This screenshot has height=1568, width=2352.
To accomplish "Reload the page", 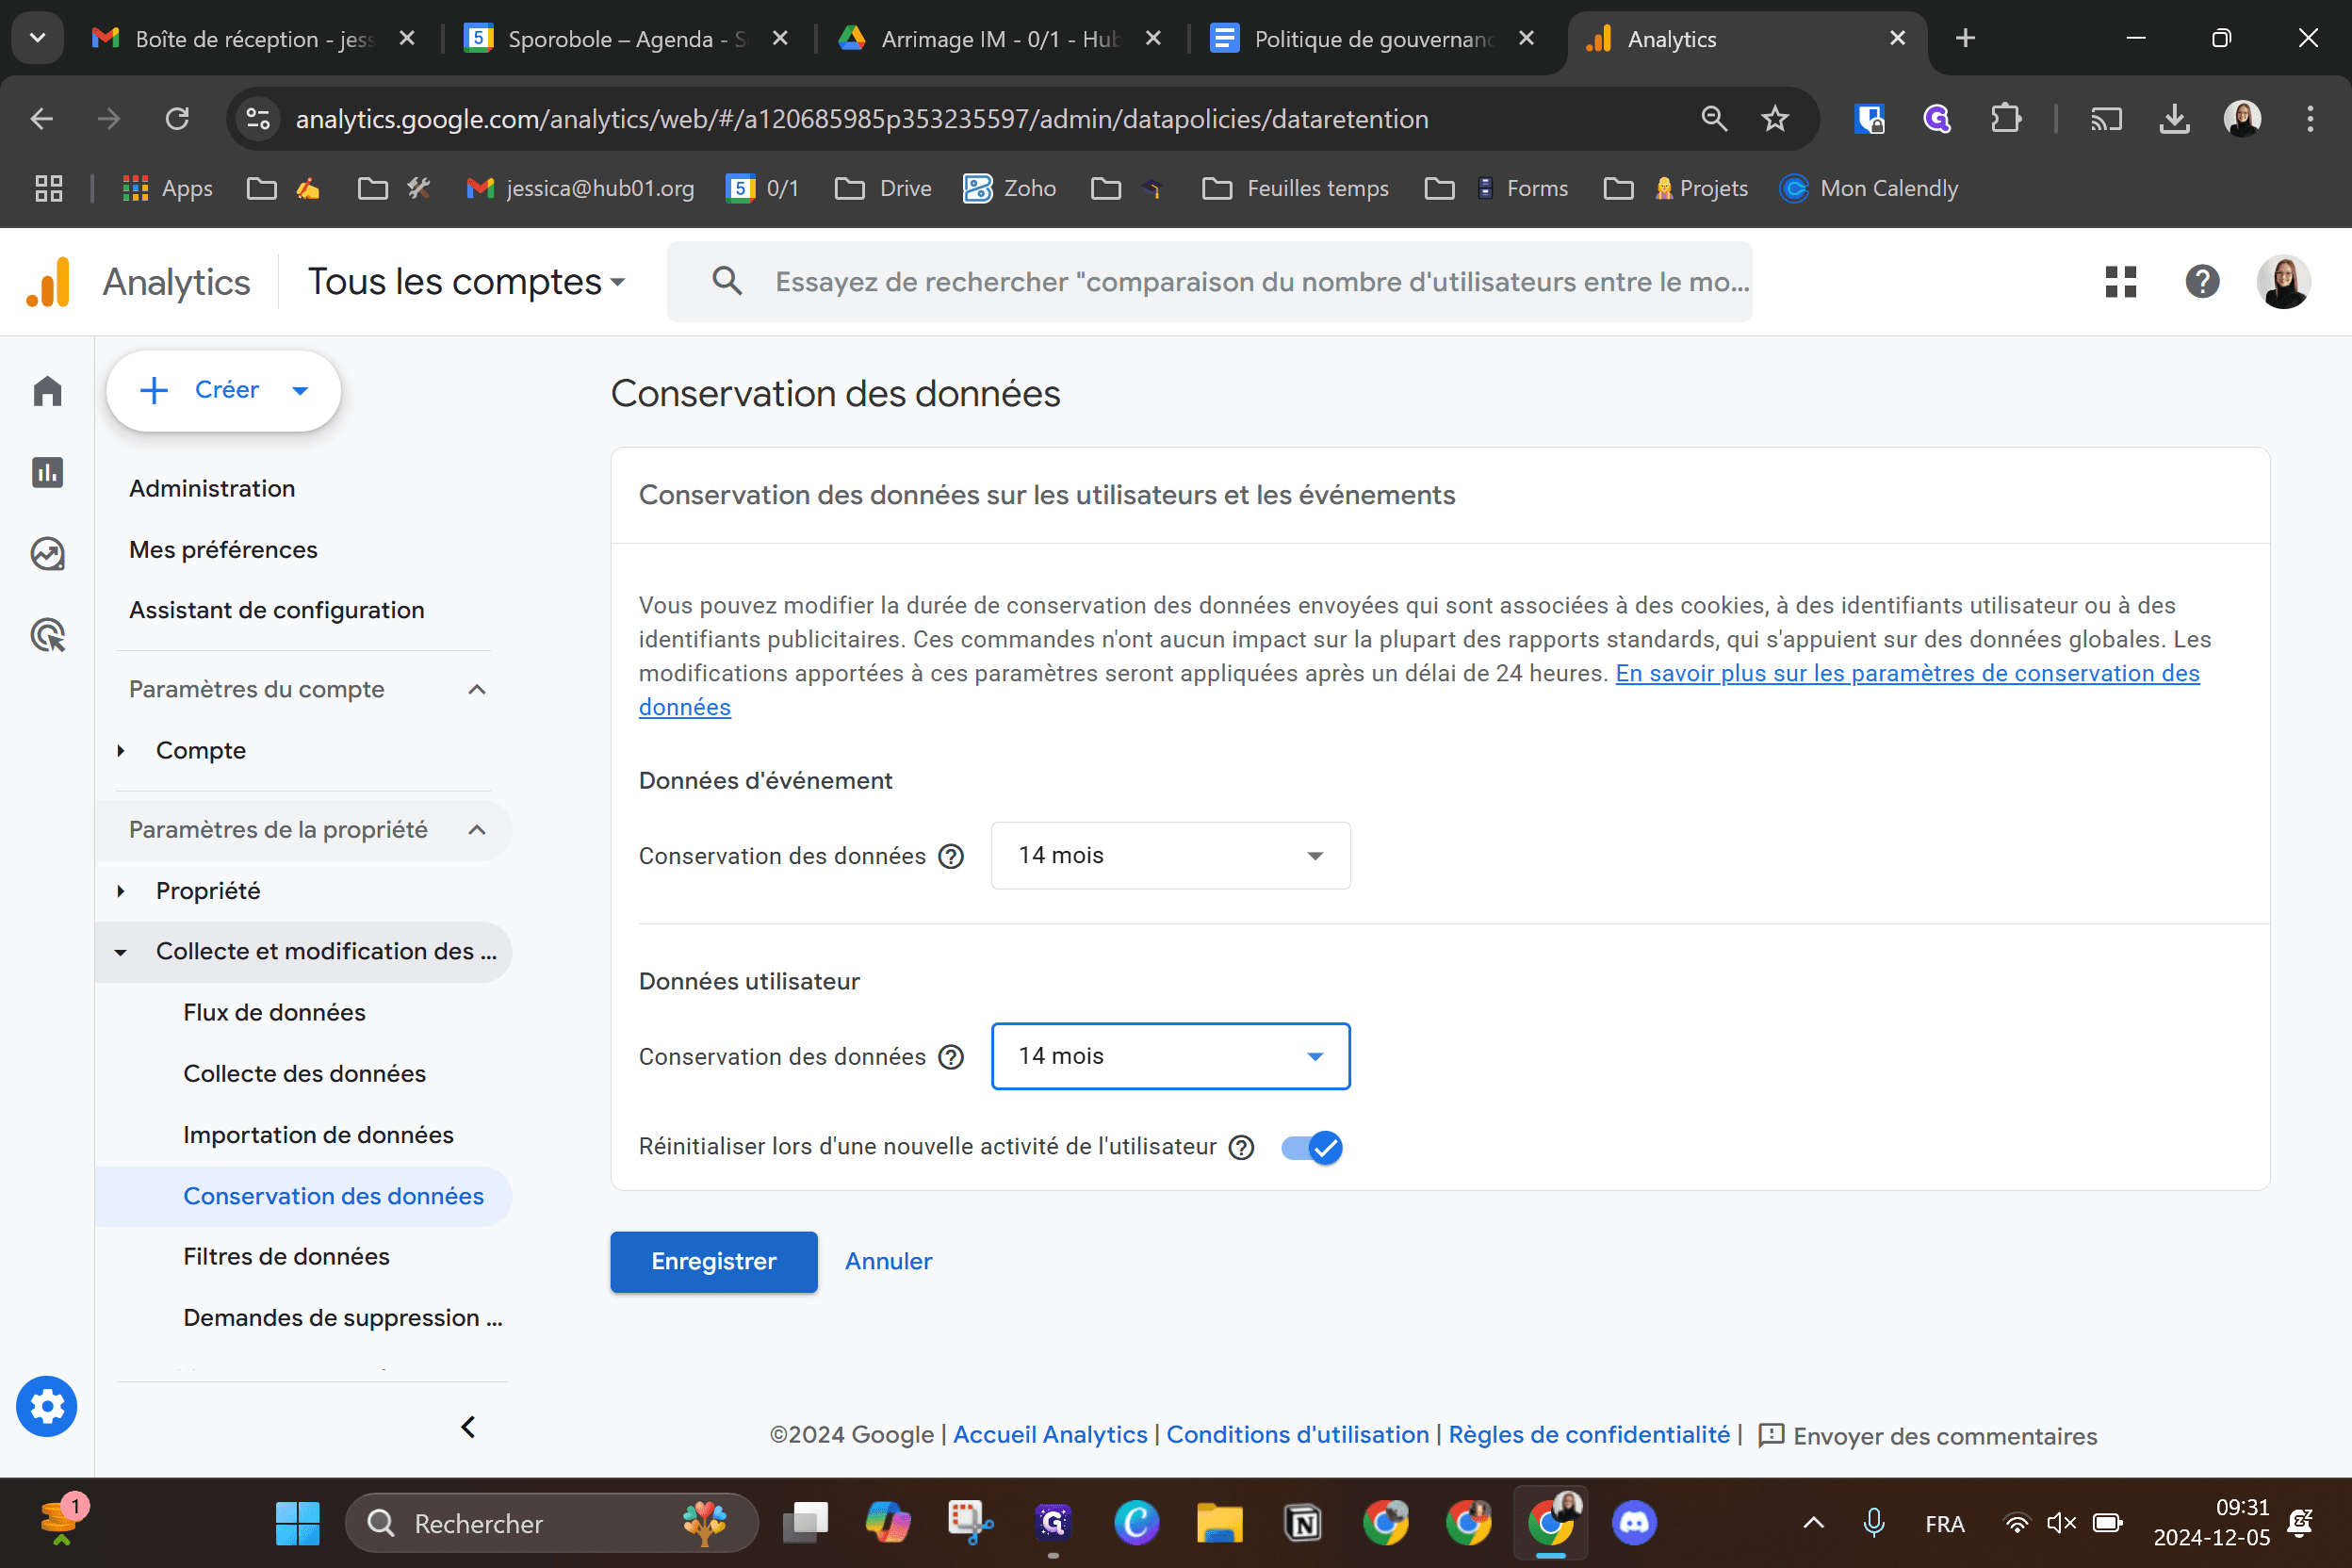I will [x=177, y=119].
